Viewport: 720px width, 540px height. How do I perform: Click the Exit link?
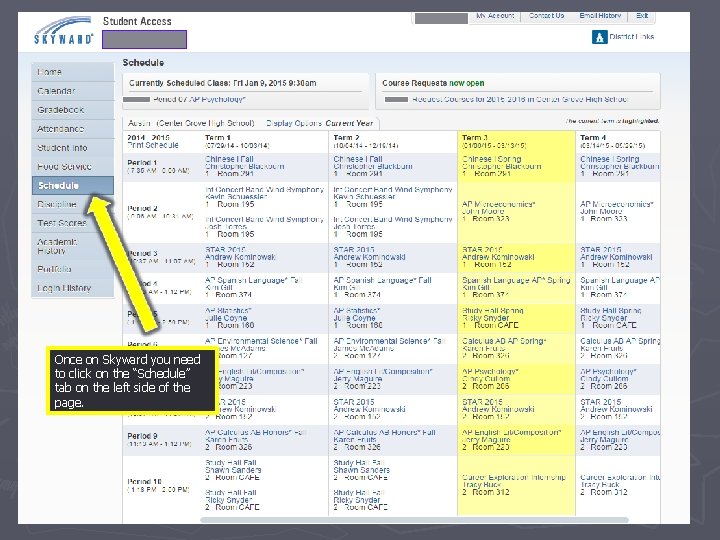642,16
